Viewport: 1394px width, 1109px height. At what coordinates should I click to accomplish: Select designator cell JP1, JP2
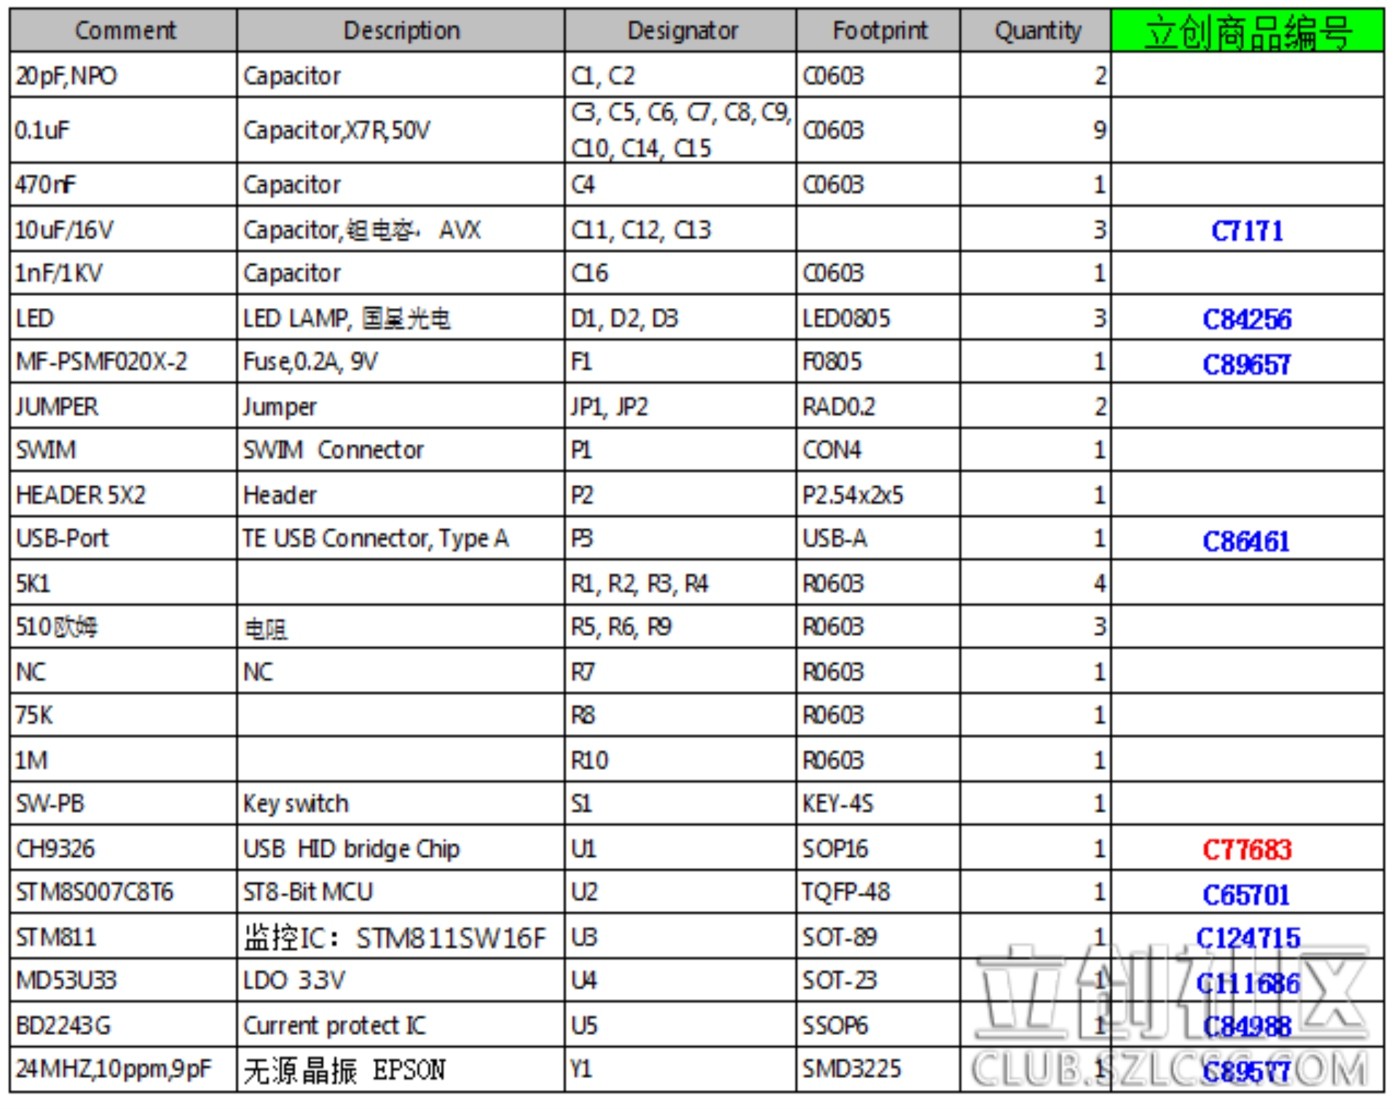tap(681, 406)
